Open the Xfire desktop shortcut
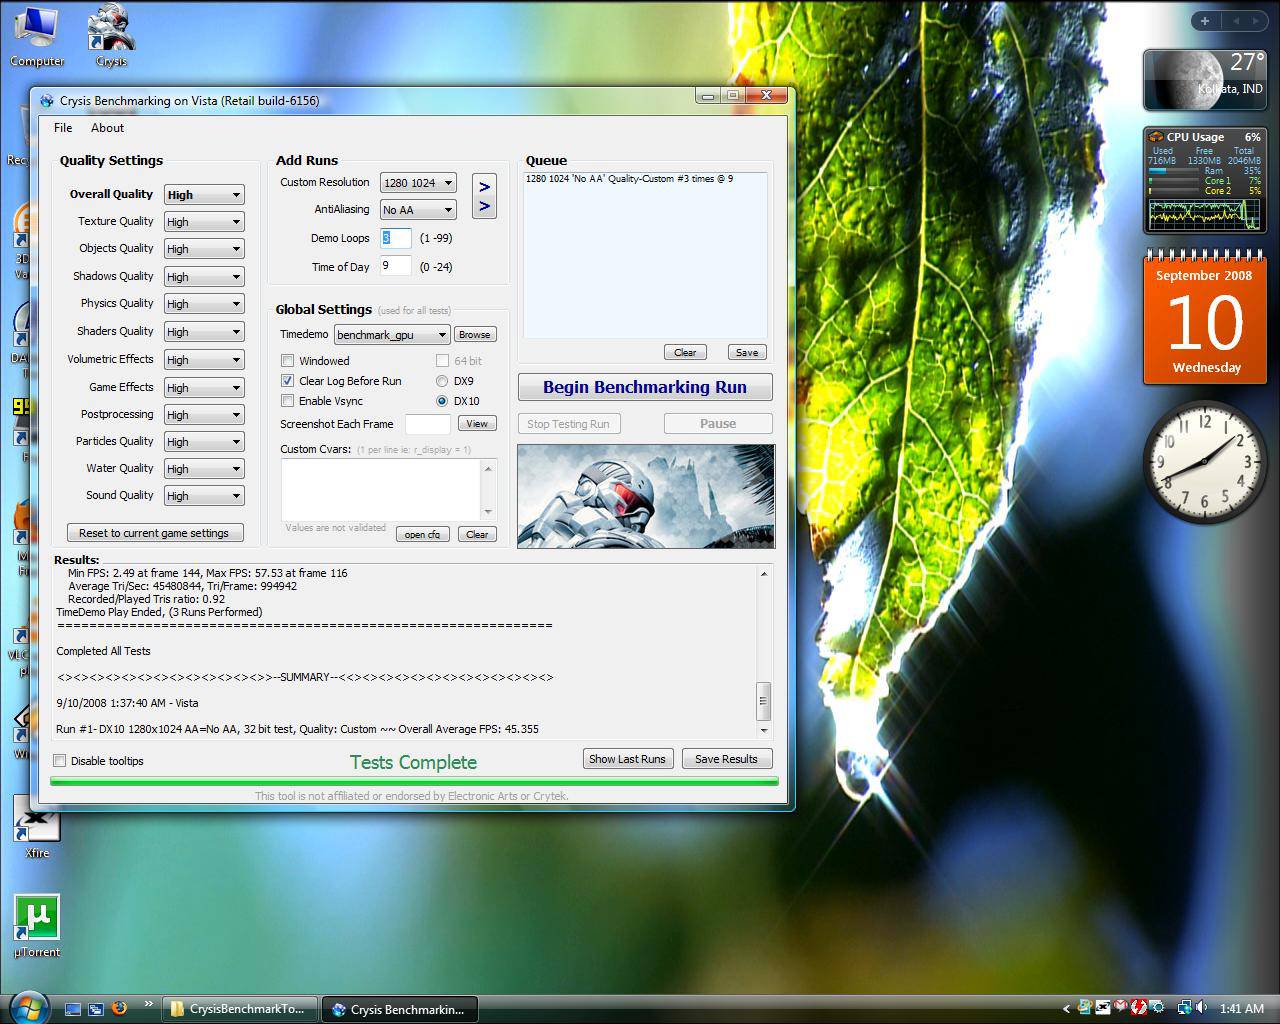 37,828
